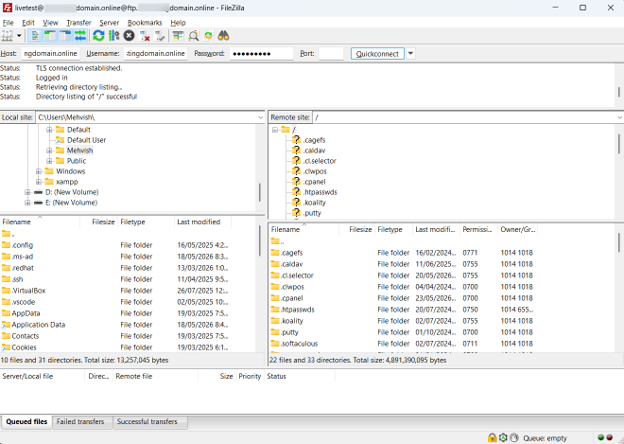Image resolution: width=624 pixels, height=444 pixels.
Task: Click the Port input field
Action: pos(331,53)
